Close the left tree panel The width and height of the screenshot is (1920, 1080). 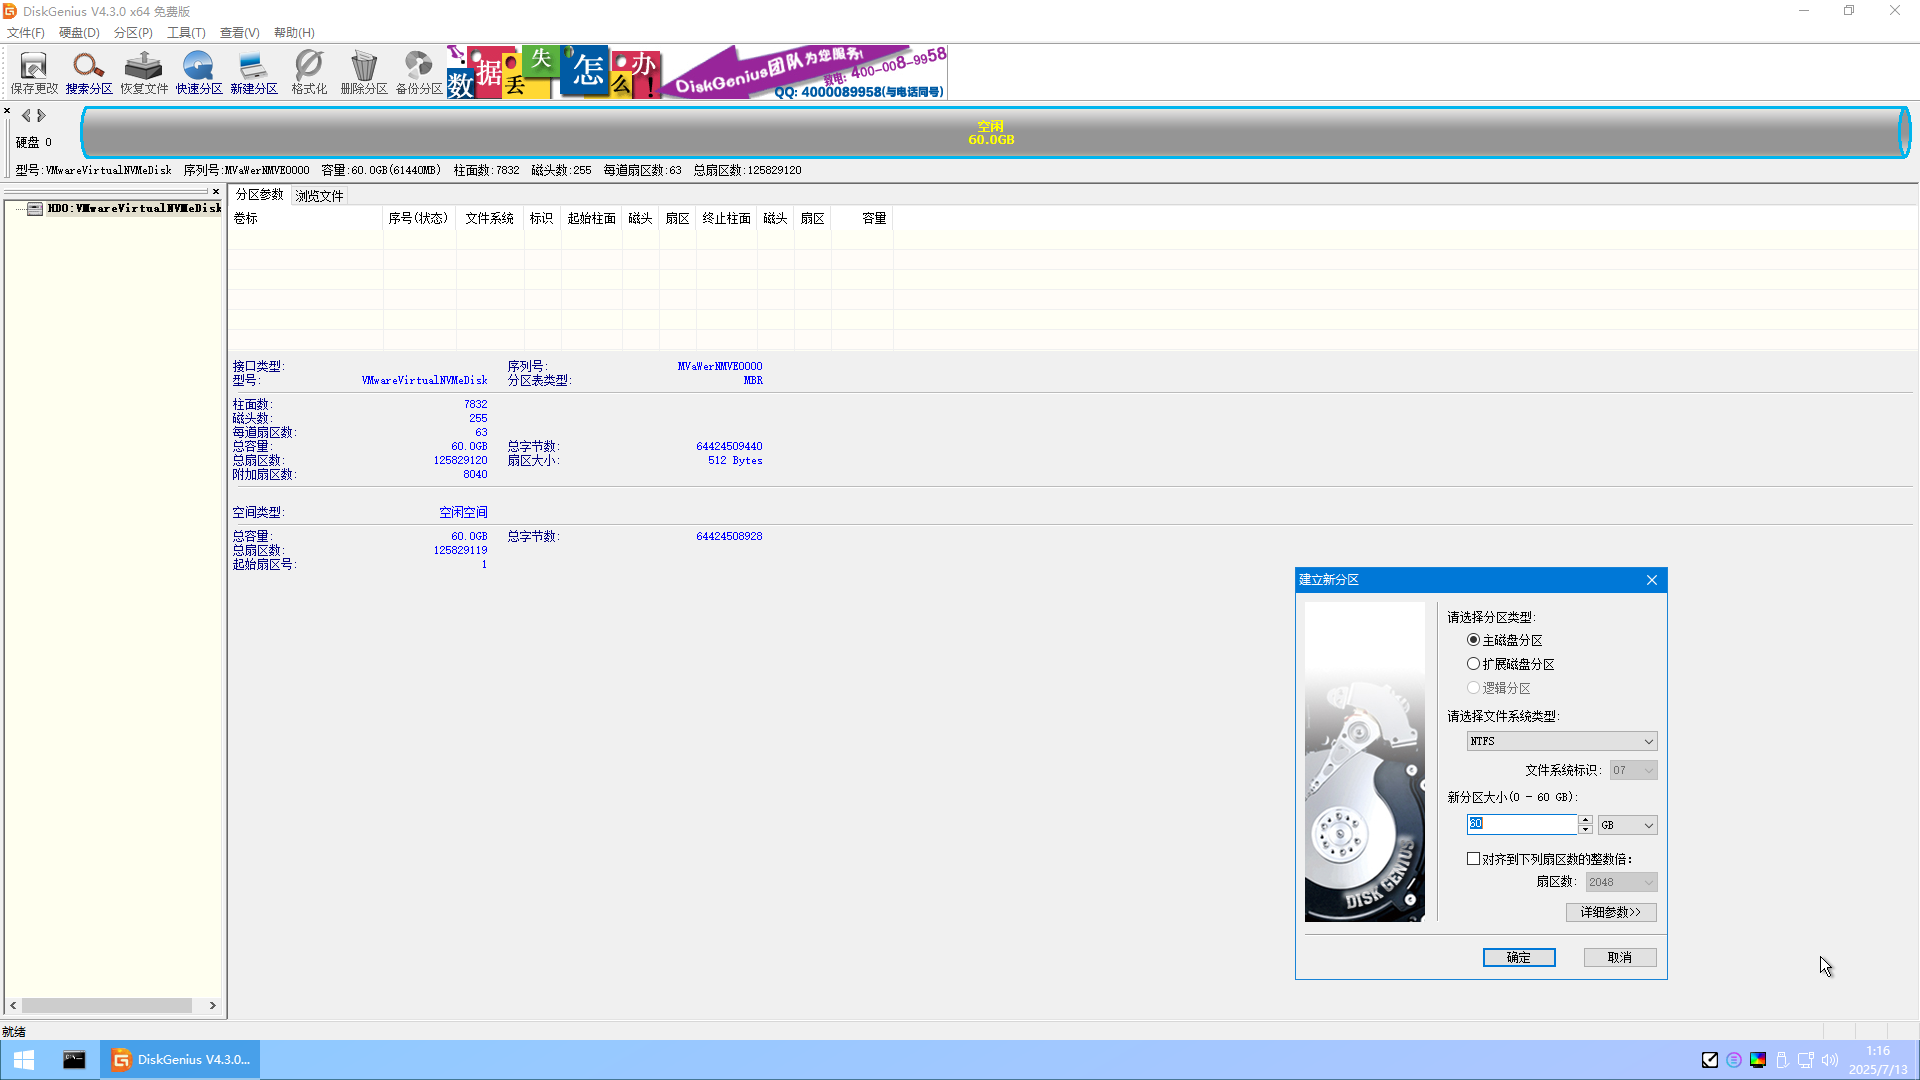215,191
